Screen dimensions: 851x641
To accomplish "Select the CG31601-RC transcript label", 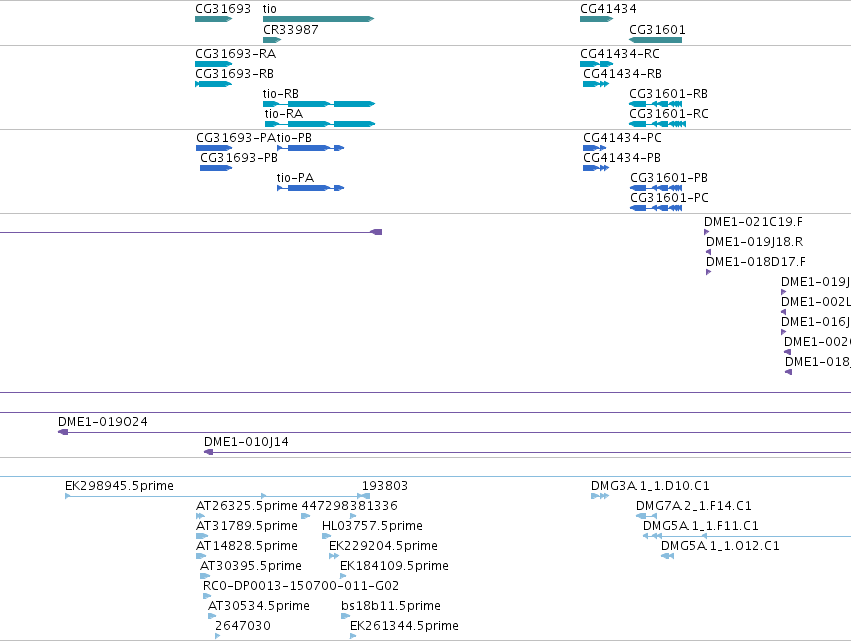I will [x=669, y=114].
